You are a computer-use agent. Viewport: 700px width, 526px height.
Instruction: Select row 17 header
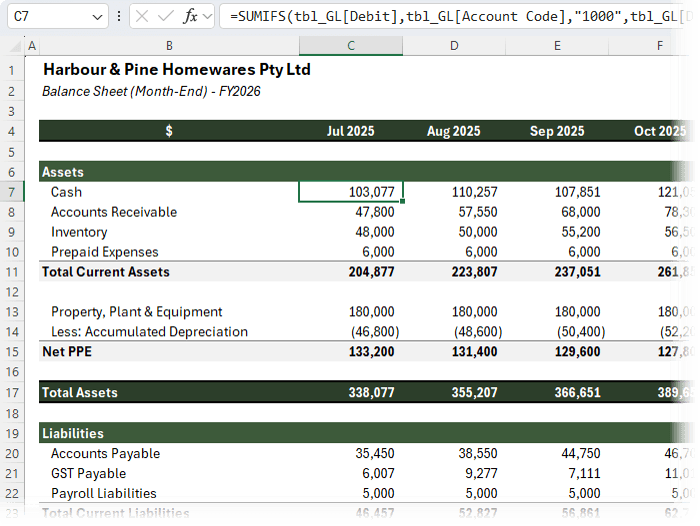(12, 393)
